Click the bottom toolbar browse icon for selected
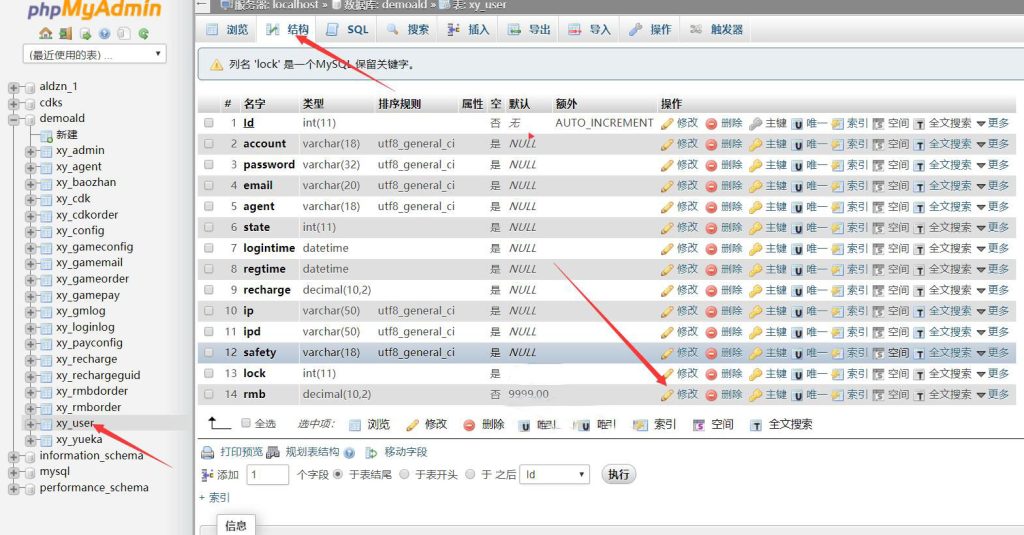The width and height of the screenshot is (1024, 535). pyautogui.click(x=355, y=425)
